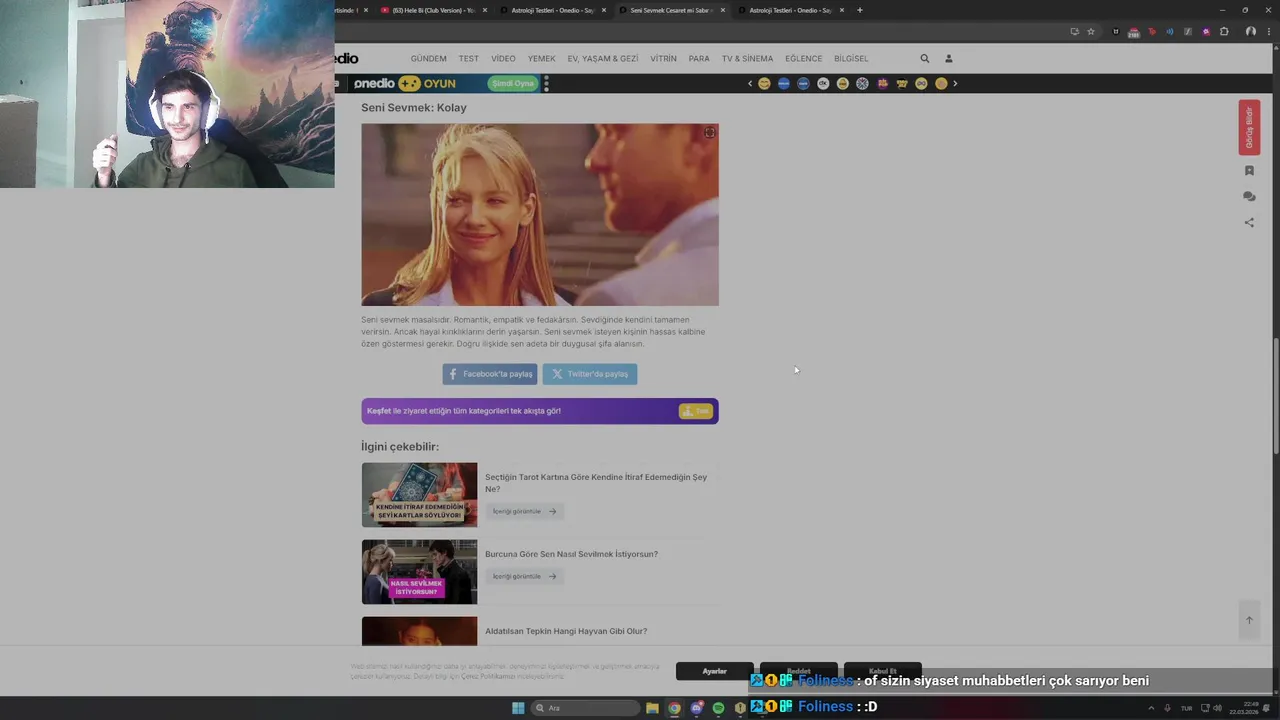1280x720 pixels.
Task: Click expand icon on result image corner
Action: (x=709, y=133)
